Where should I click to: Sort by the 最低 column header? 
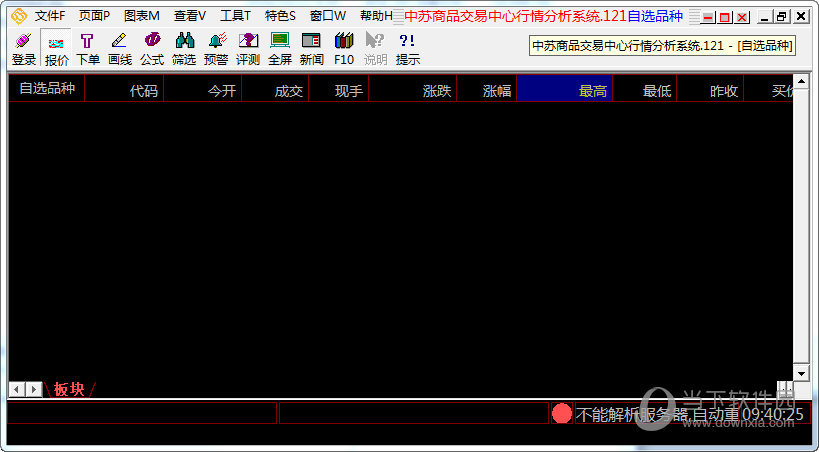[645, 88]
